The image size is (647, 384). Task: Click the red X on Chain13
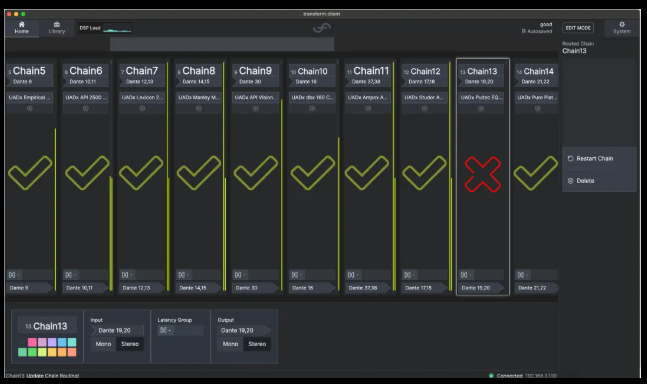tap(483, 174)
